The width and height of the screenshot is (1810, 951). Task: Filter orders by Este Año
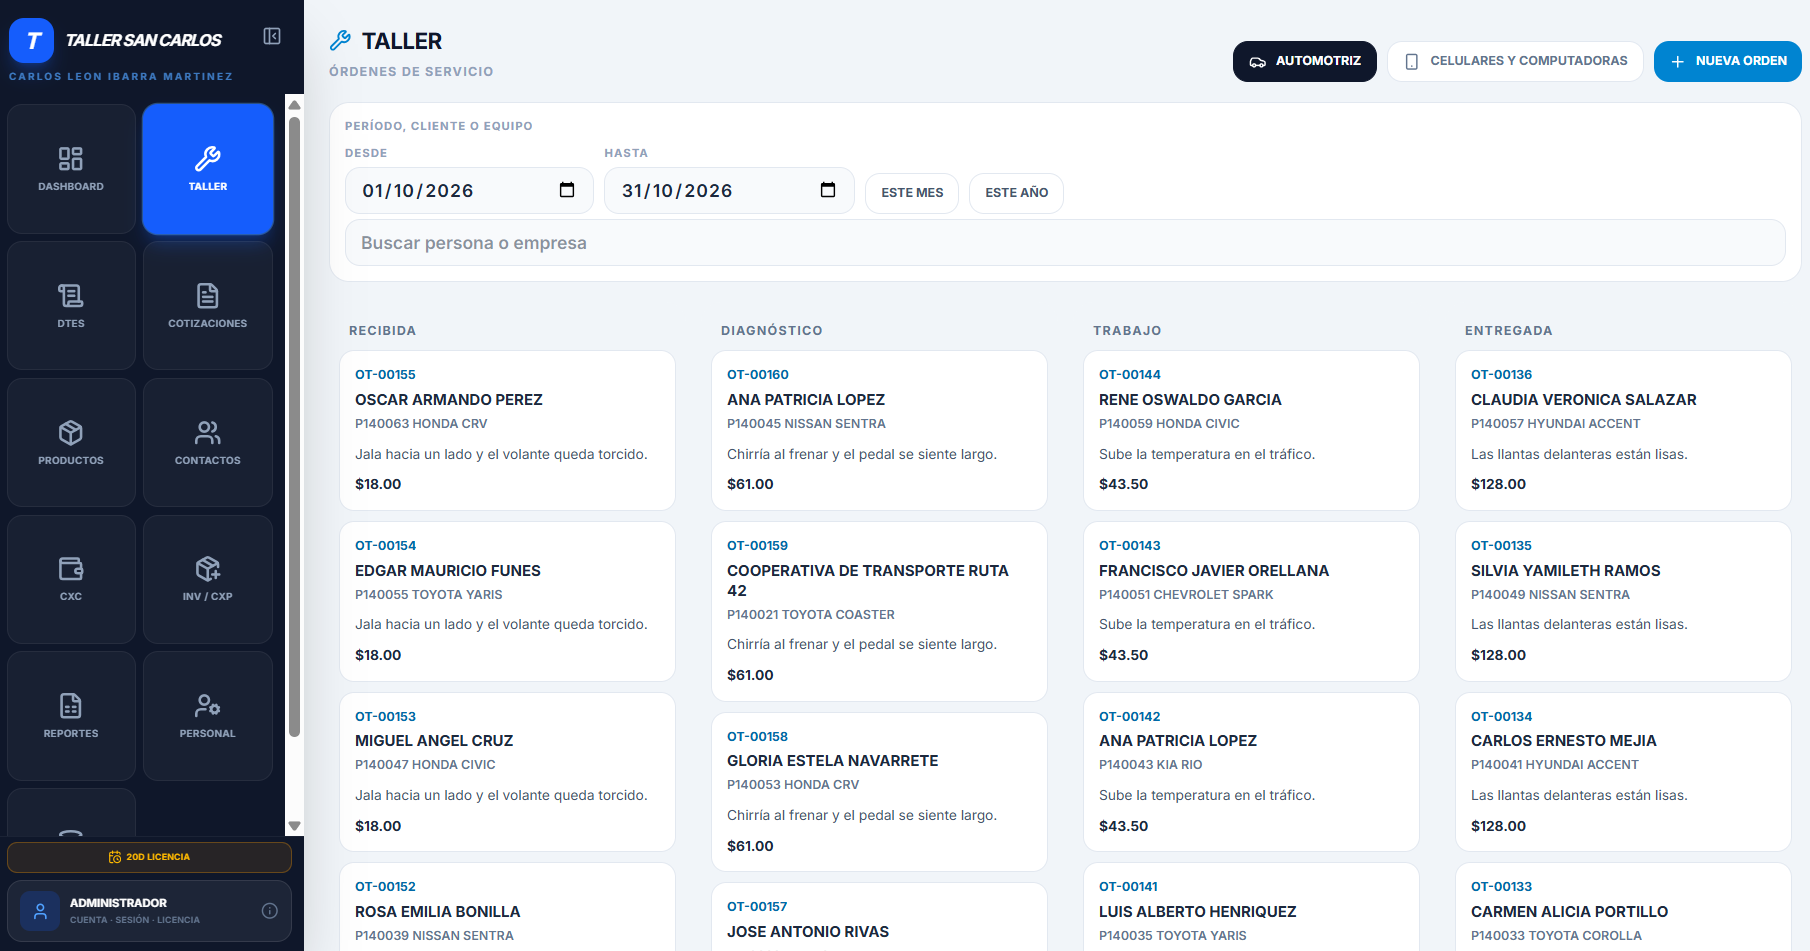click(x=1016, y=193)
